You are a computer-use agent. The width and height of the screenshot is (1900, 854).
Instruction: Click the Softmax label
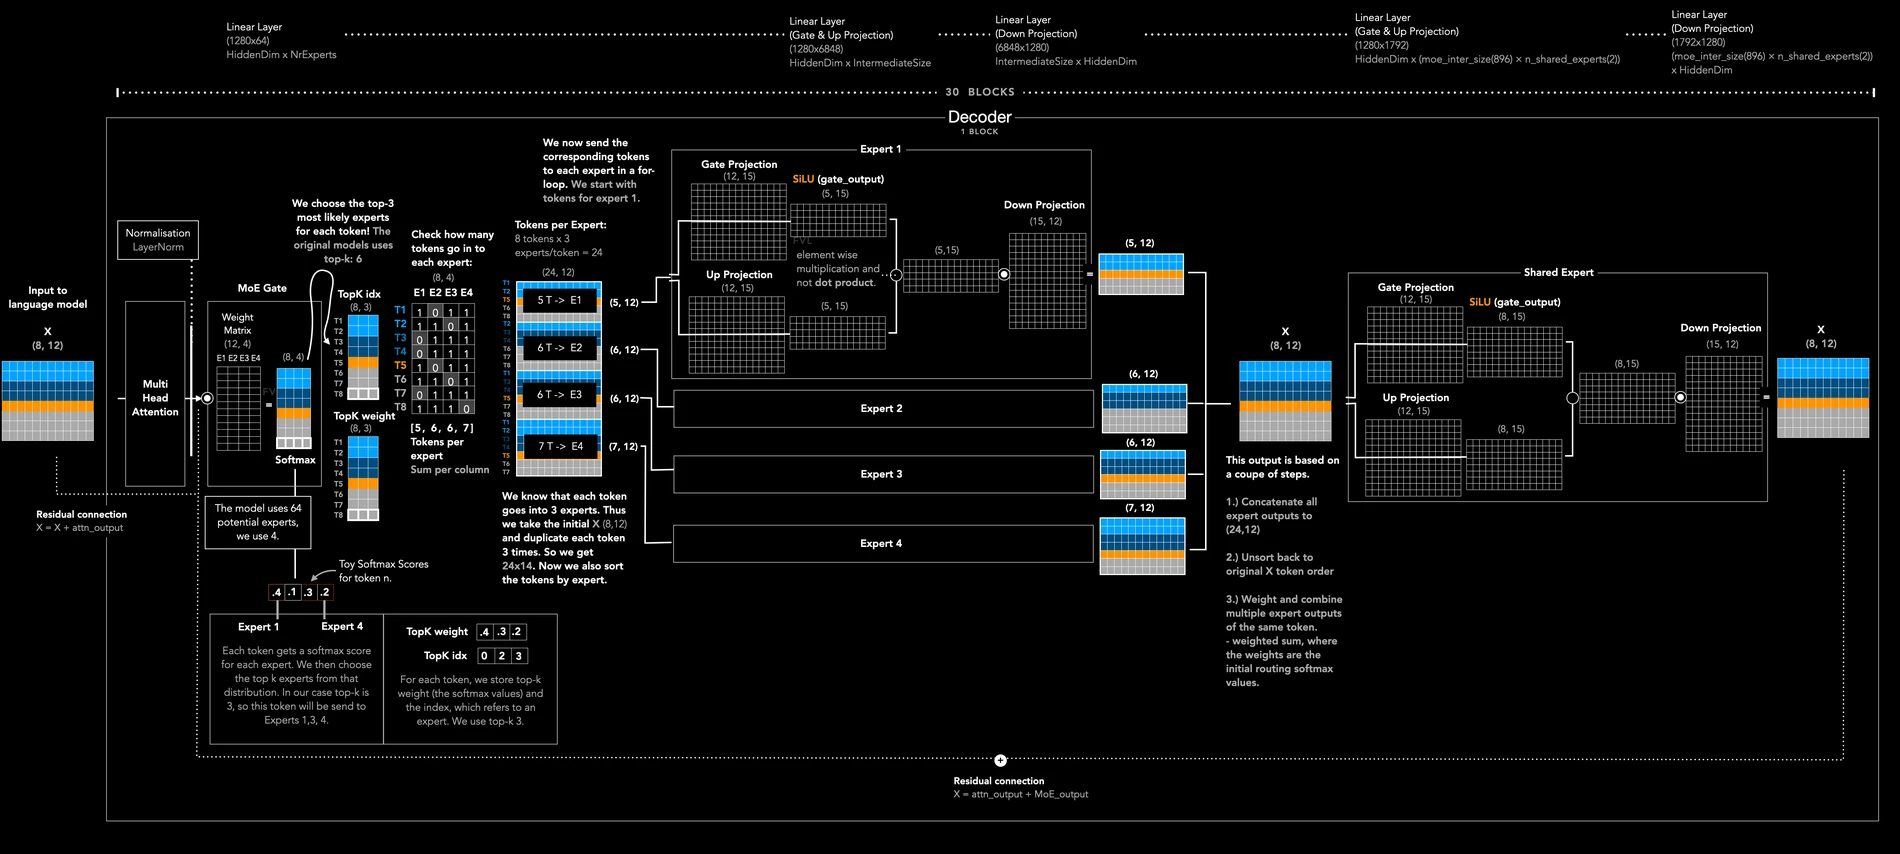click(295, 460)
